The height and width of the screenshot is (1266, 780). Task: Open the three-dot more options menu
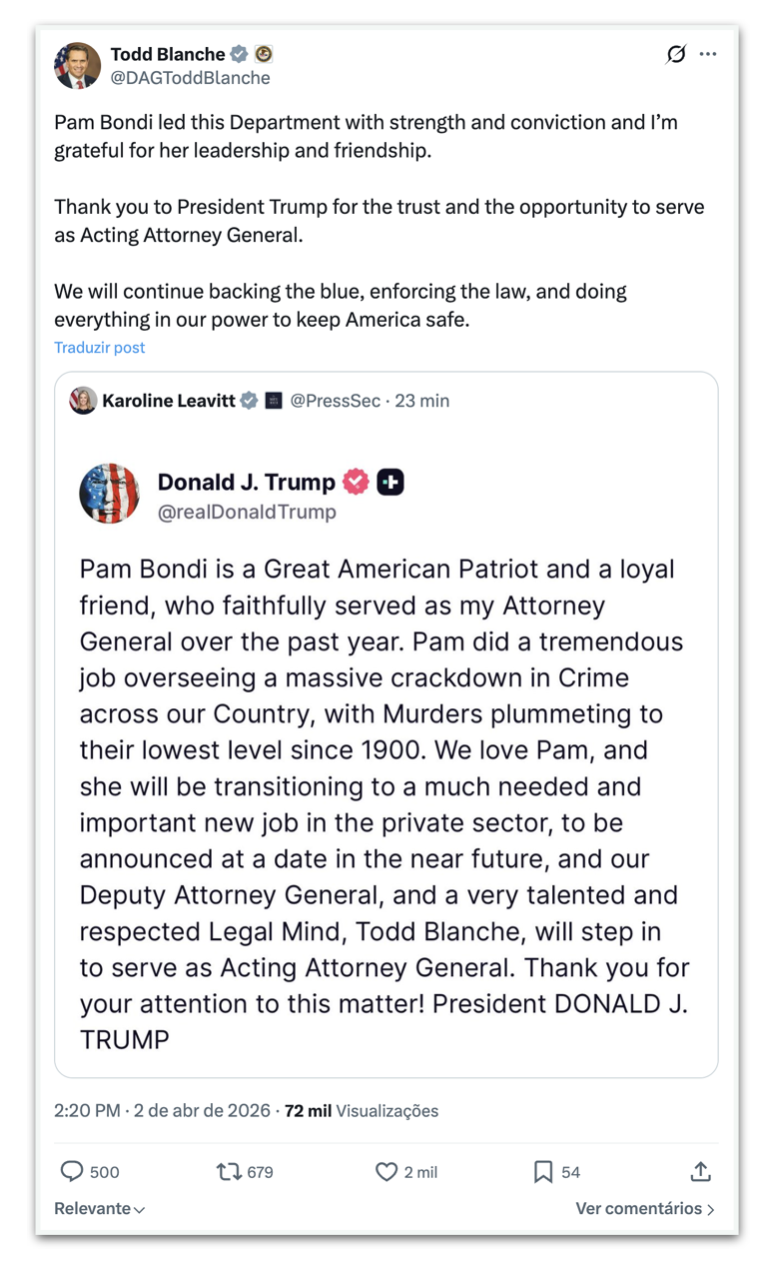pos(708,55)
